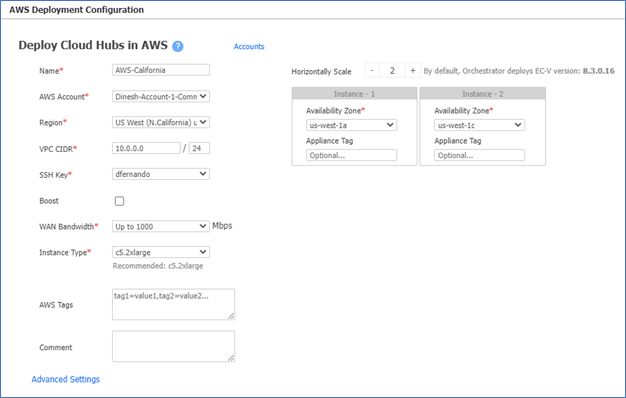Increase horizontal scale with plus button
The width and height of the screenshot is (626, 398).
pyautogui.click(x=413, y=71)
